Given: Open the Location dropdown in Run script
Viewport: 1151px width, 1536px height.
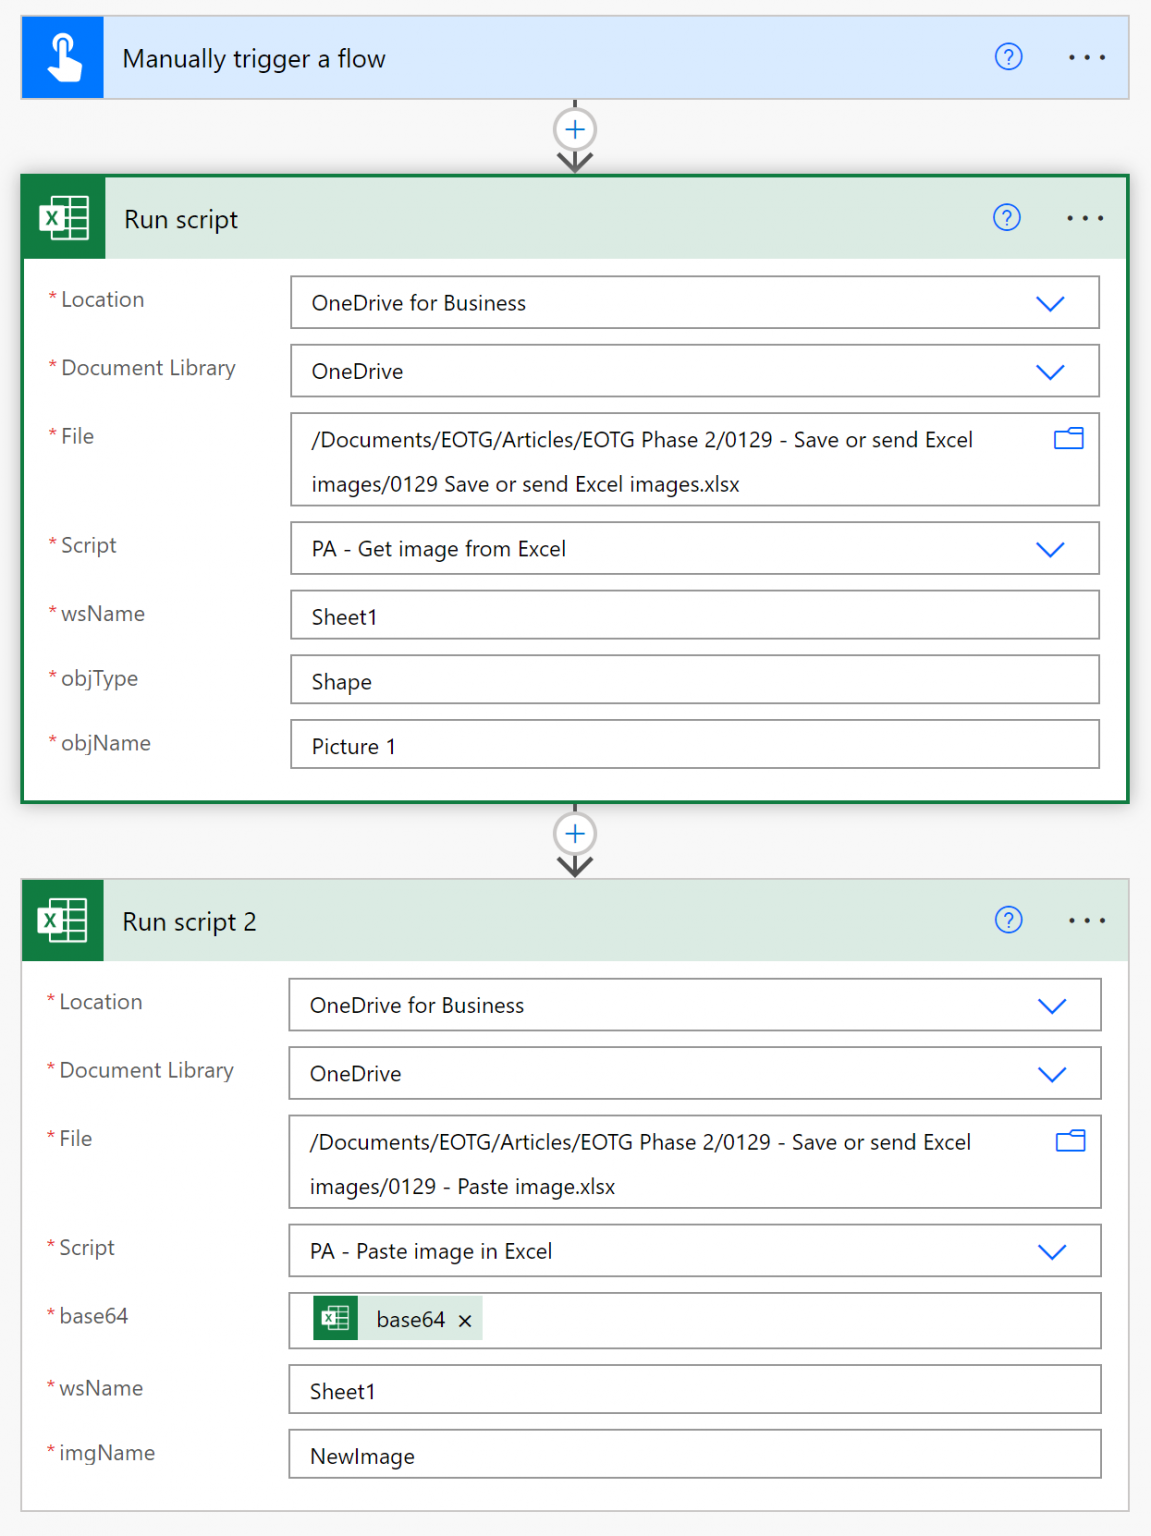Looking at the screenshot, I should pos(1051,302).
